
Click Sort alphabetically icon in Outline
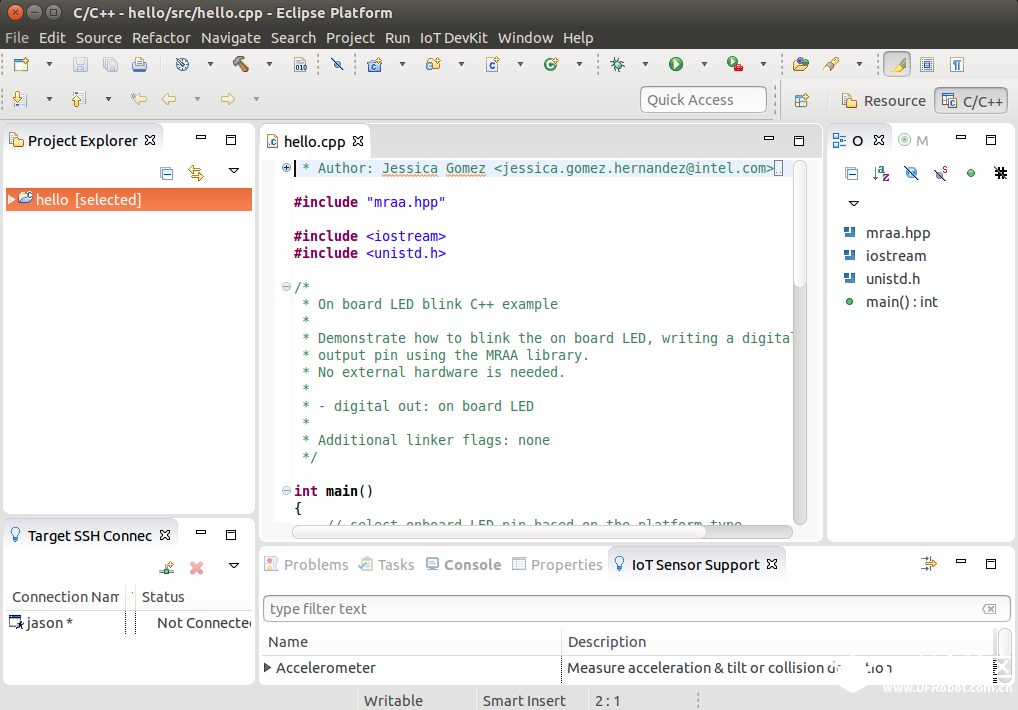tap(881, 173)
